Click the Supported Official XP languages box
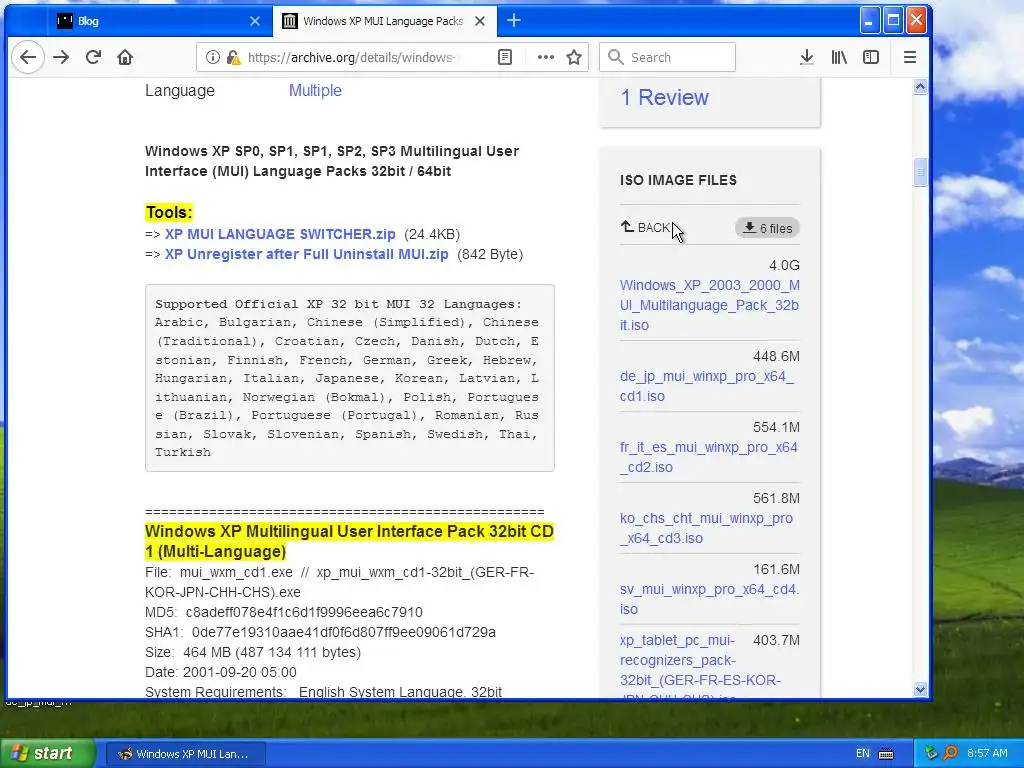This screenshot has height=768, width=1024. 349,377
